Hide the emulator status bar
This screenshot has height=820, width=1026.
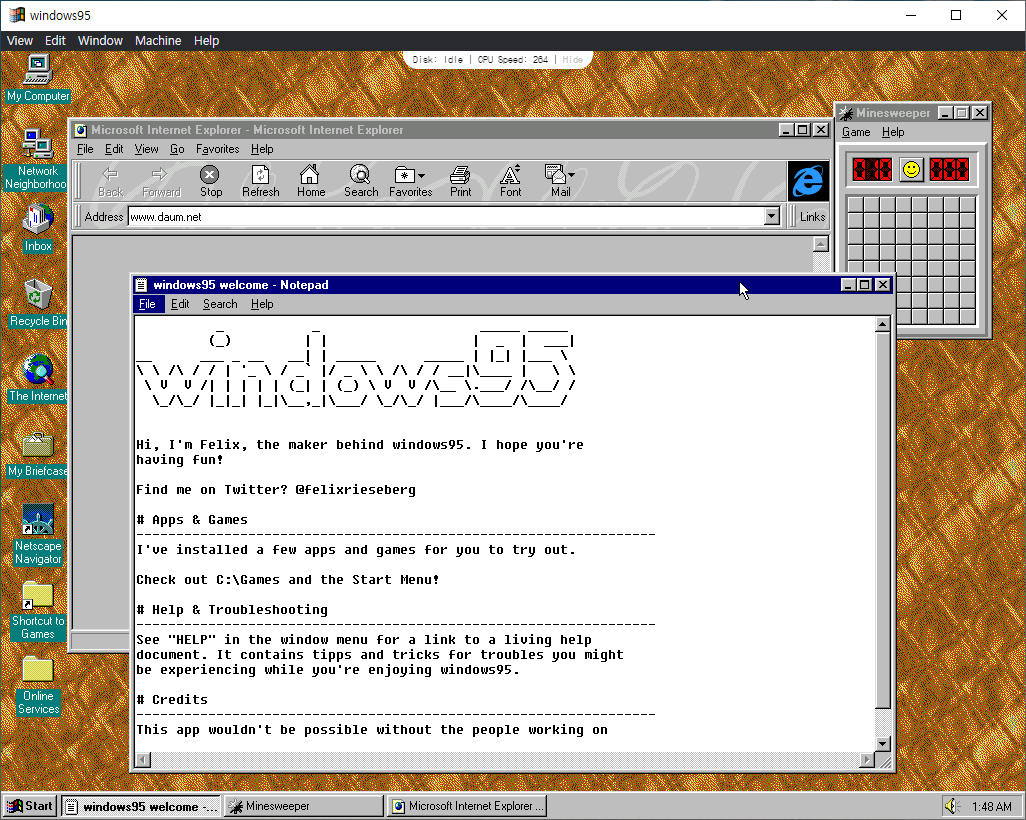point(573,60)
